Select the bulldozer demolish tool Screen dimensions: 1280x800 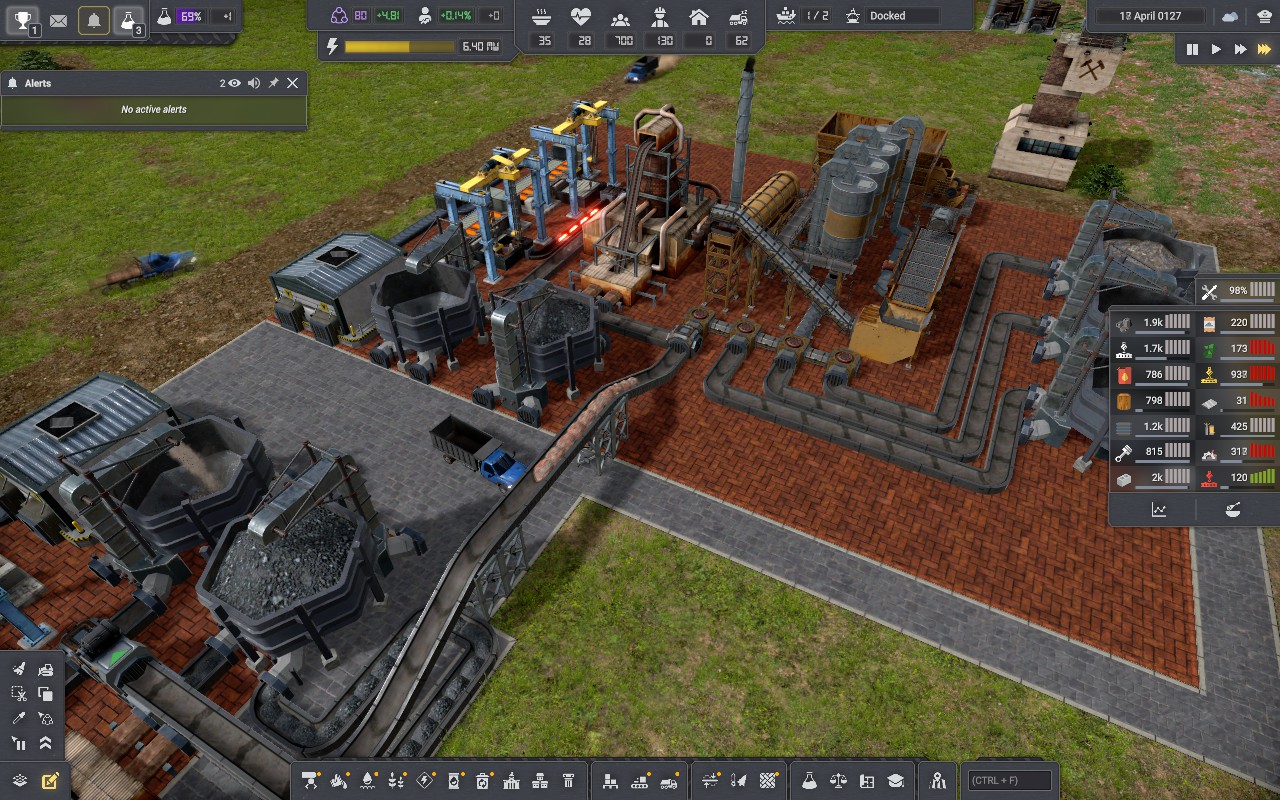pos(45,670)
